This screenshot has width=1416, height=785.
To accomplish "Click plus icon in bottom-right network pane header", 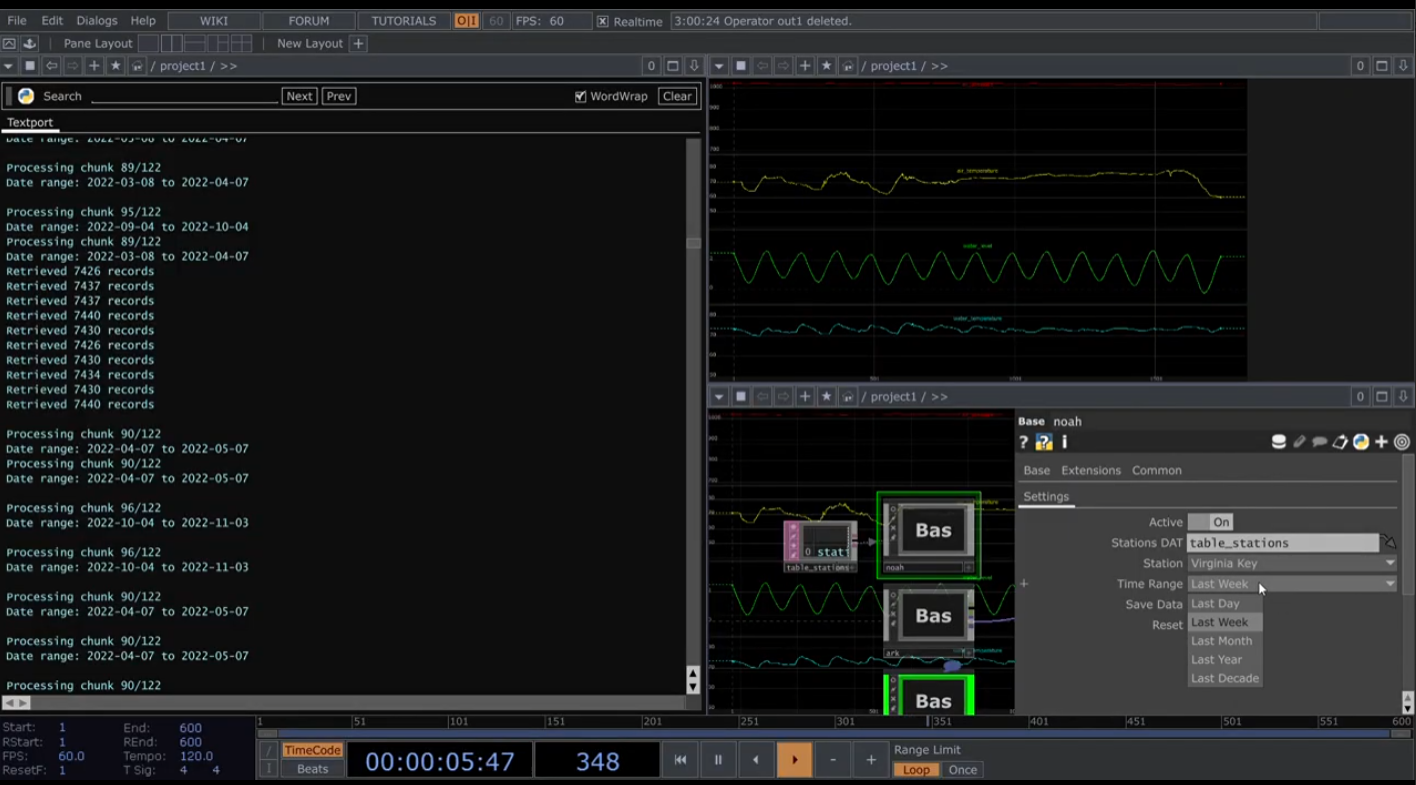I will pyautogui.click(x=805, y=397).
